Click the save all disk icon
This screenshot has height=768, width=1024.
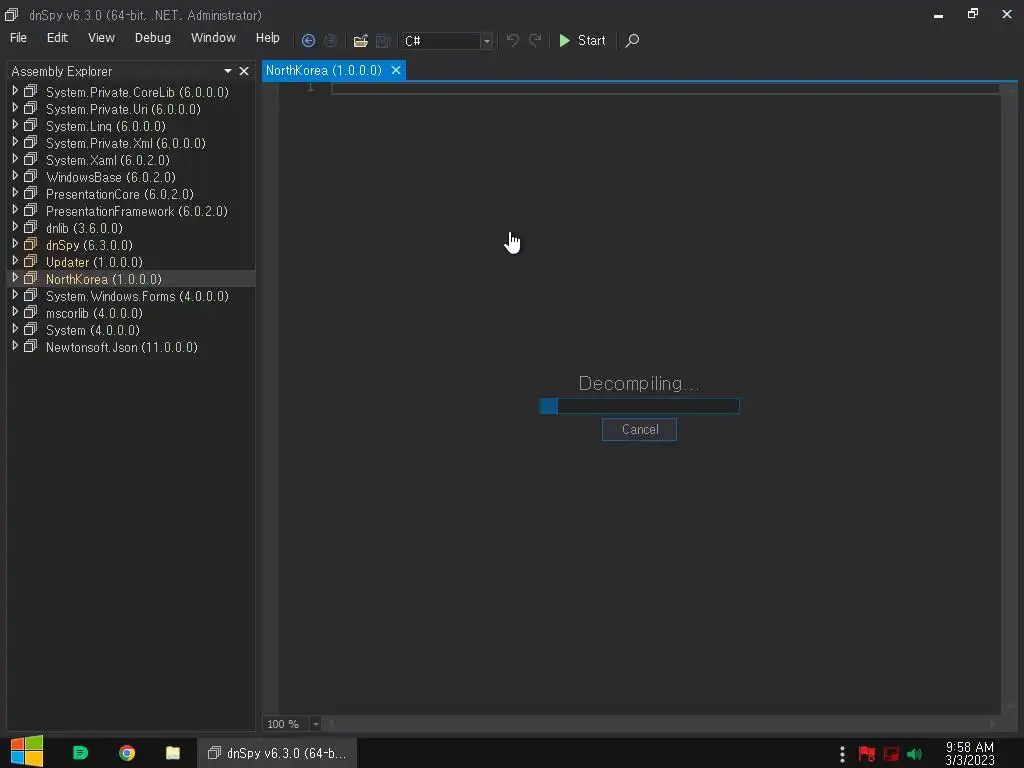pos(383,41)
